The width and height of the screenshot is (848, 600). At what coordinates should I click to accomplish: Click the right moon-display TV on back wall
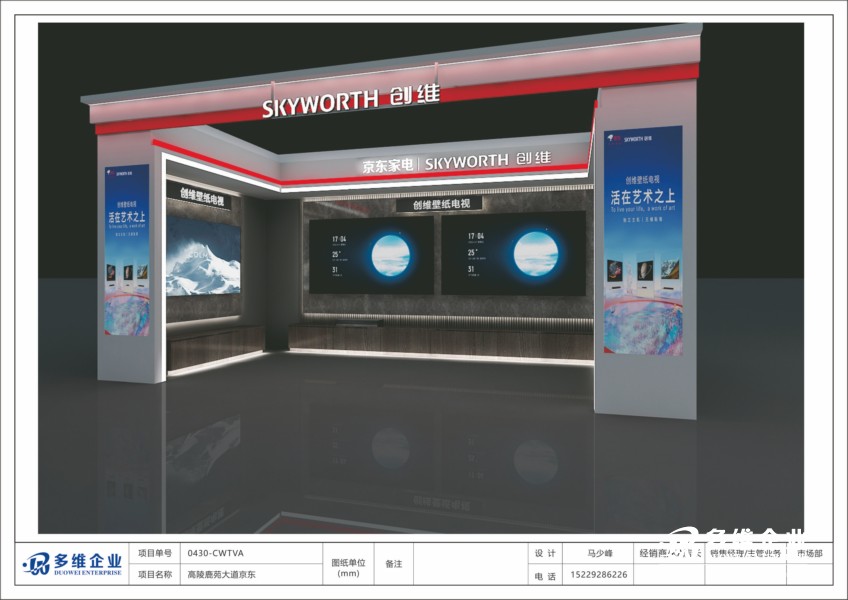coord(514,253)
